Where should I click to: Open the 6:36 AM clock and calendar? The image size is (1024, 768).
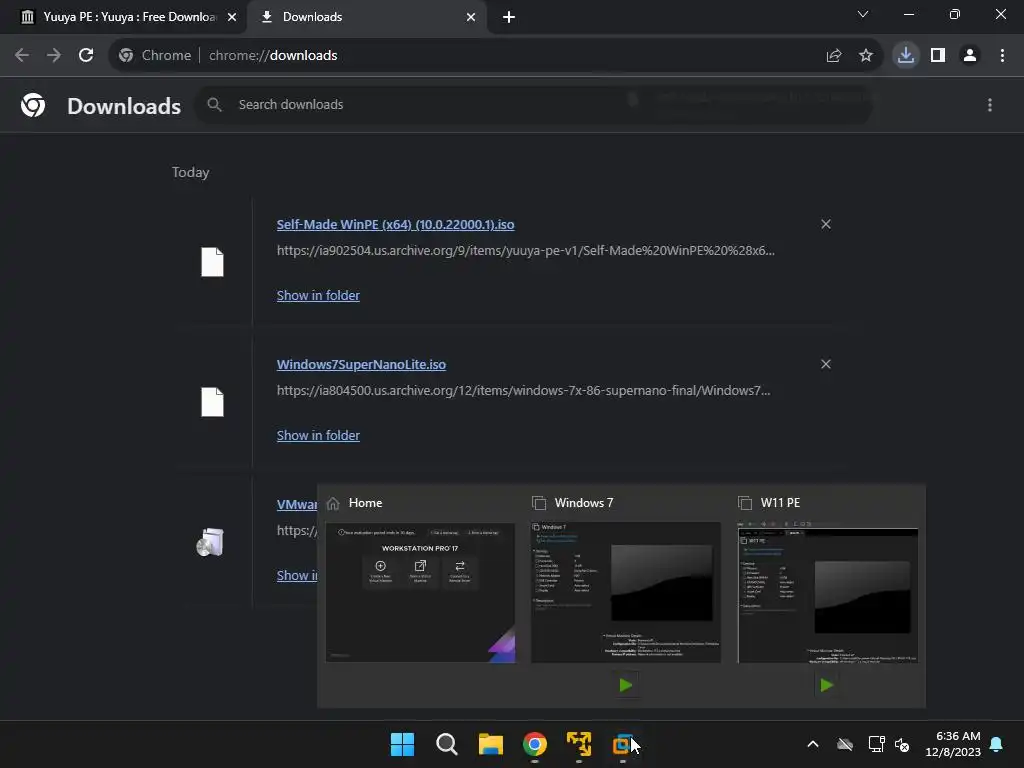pos(953,744)
